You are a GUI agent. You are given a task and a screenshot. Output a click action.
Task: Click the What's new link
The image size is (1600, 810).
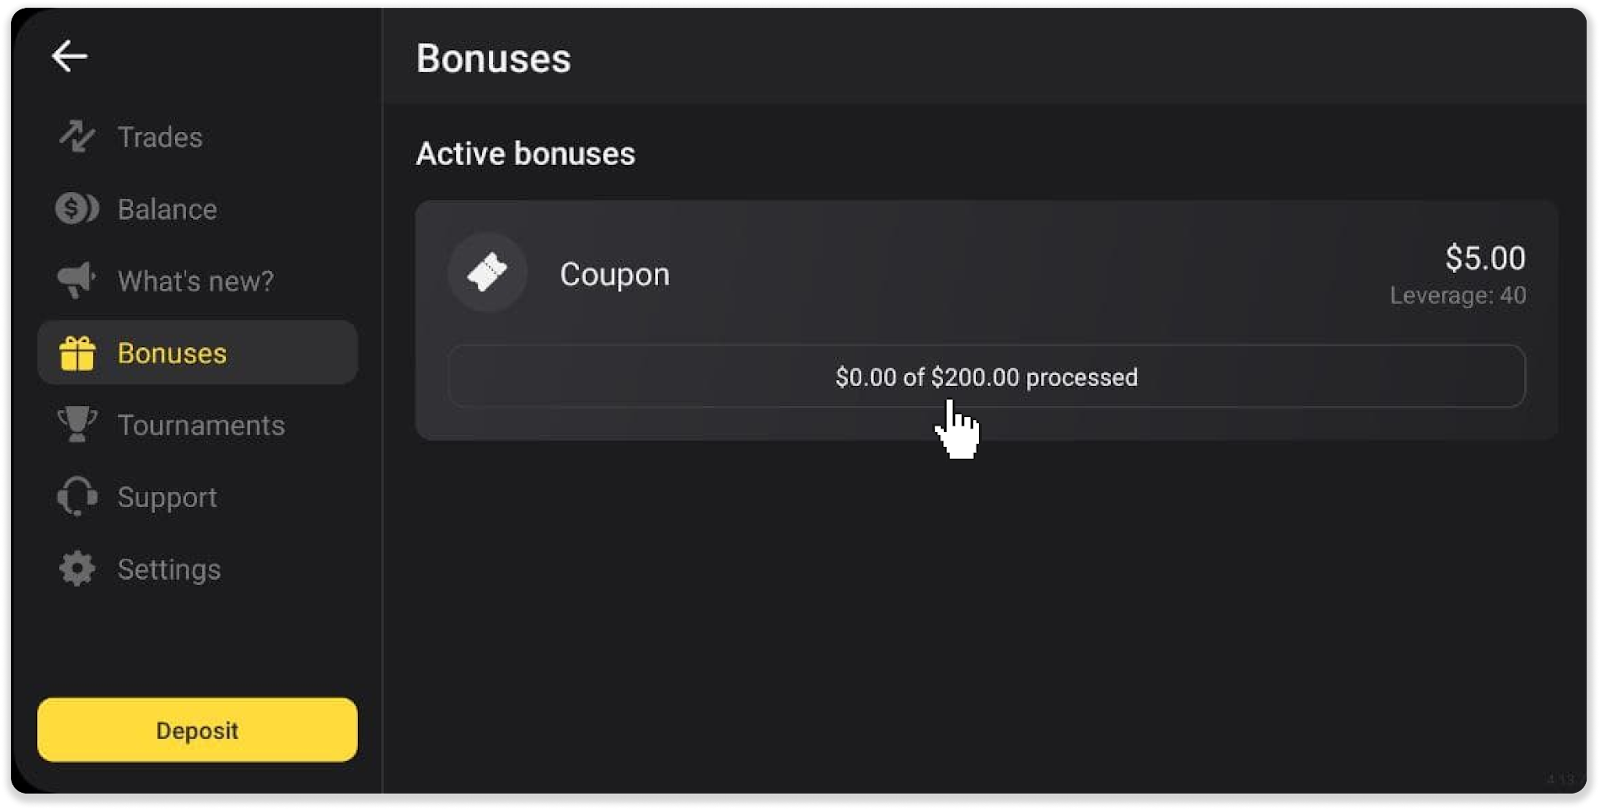(x=195, y=280)
